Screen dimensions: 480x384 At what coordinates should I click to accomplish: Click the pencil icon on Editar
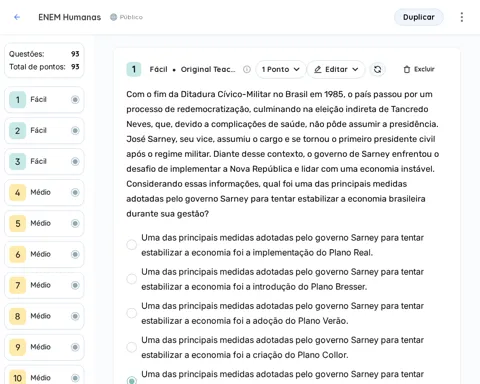pyautogui.click(x=318, y=69)
